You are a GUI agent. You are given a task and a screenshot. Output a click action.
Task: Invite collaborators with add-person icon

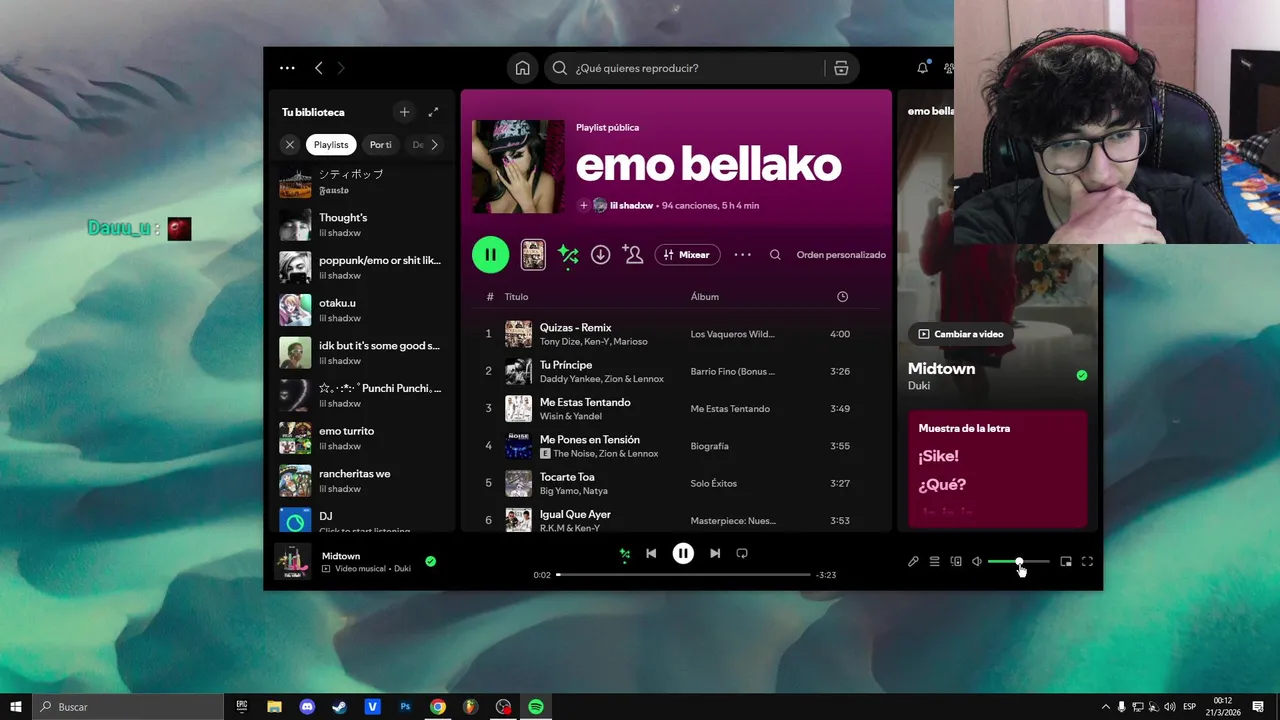(633, 255)
